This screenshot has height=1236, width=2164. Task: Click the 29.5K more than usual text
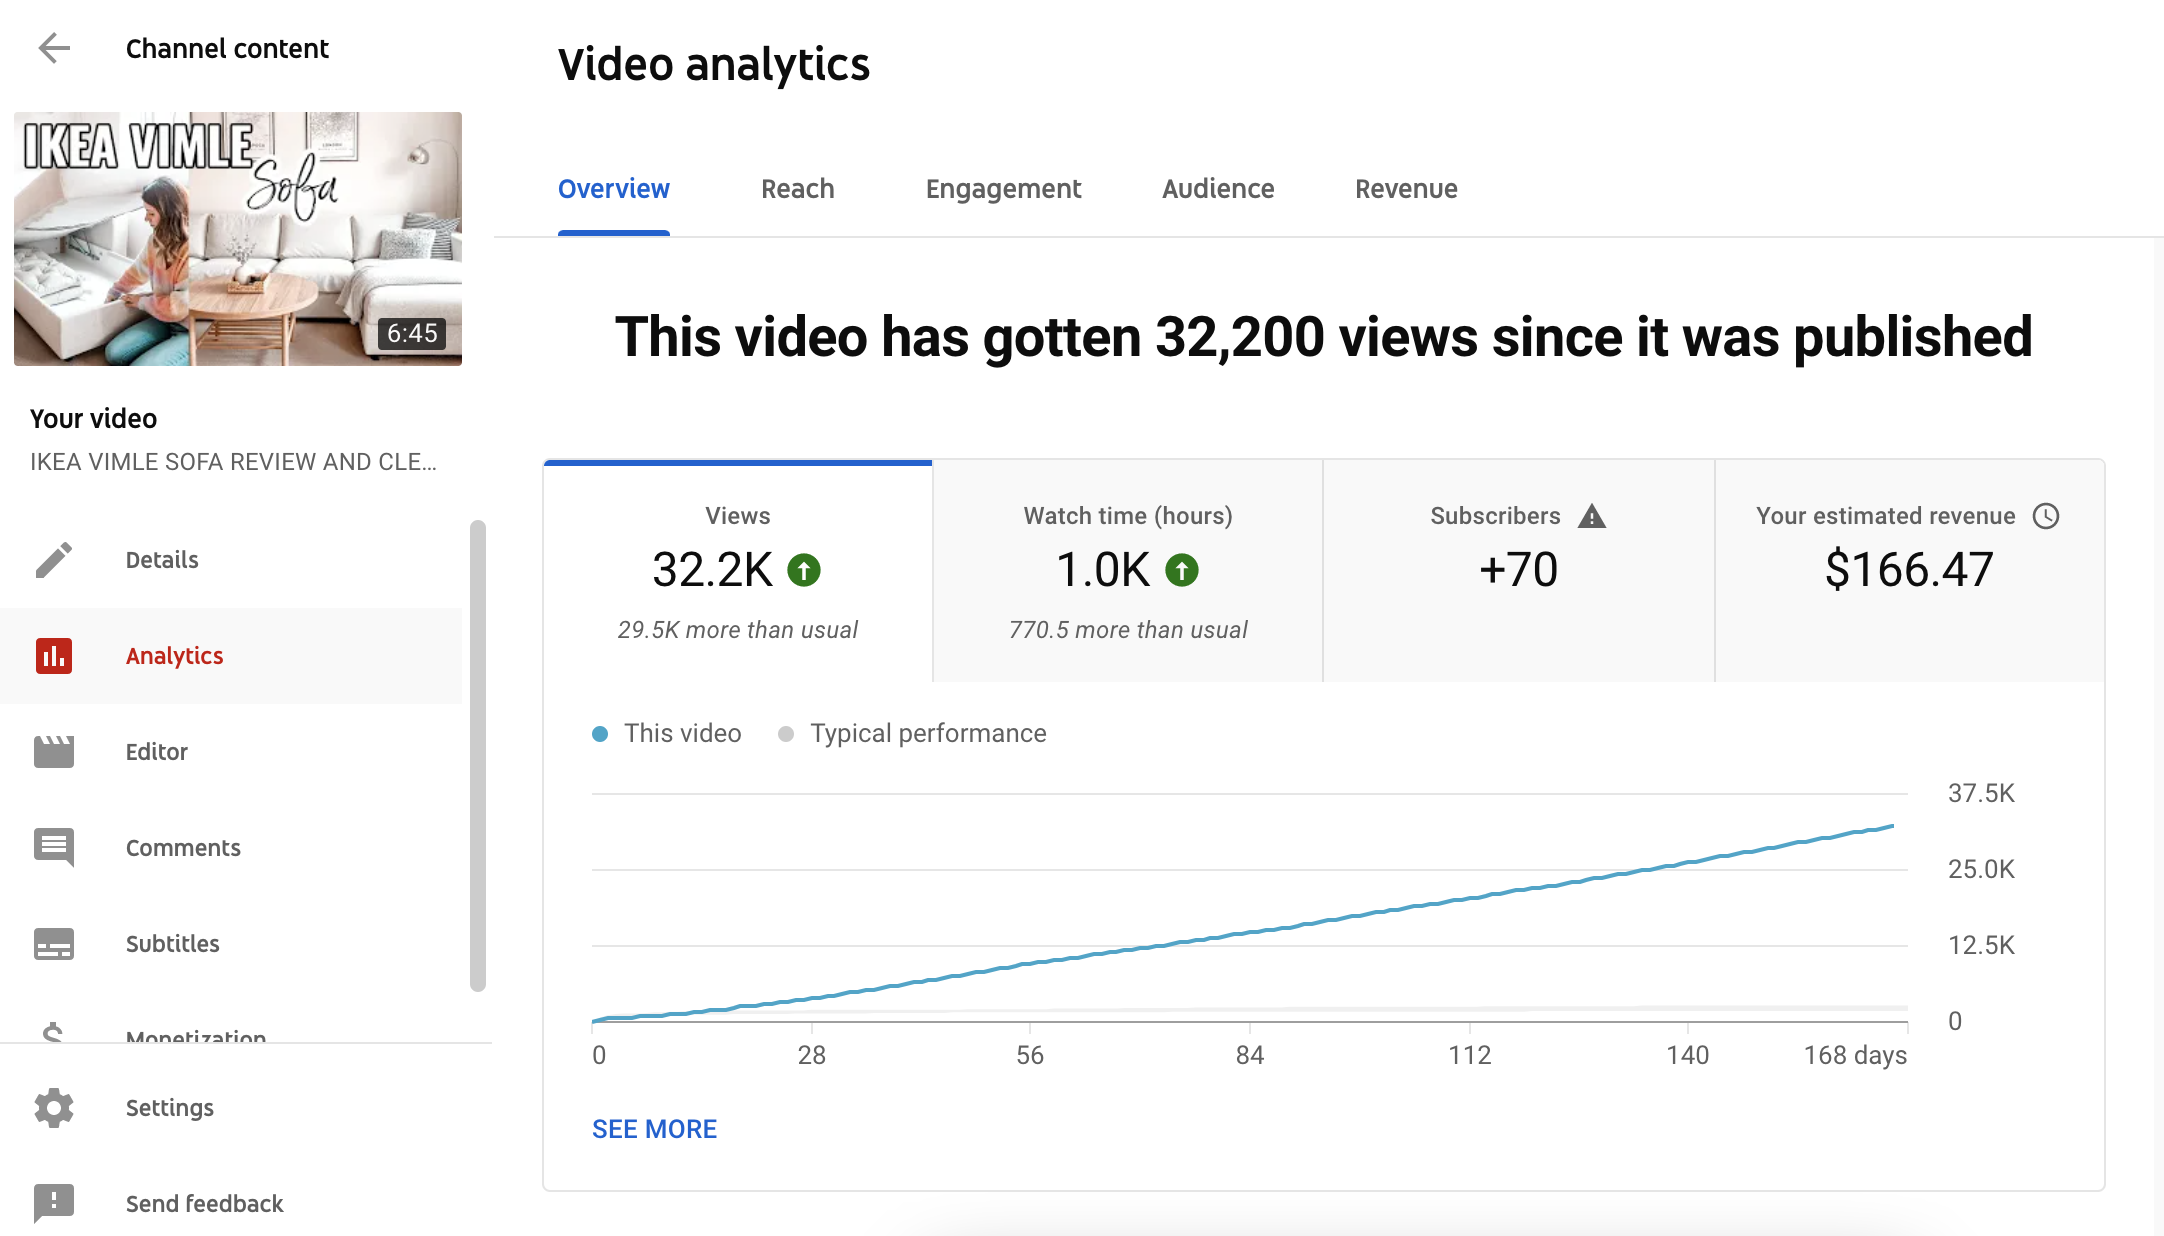(738, 630)
